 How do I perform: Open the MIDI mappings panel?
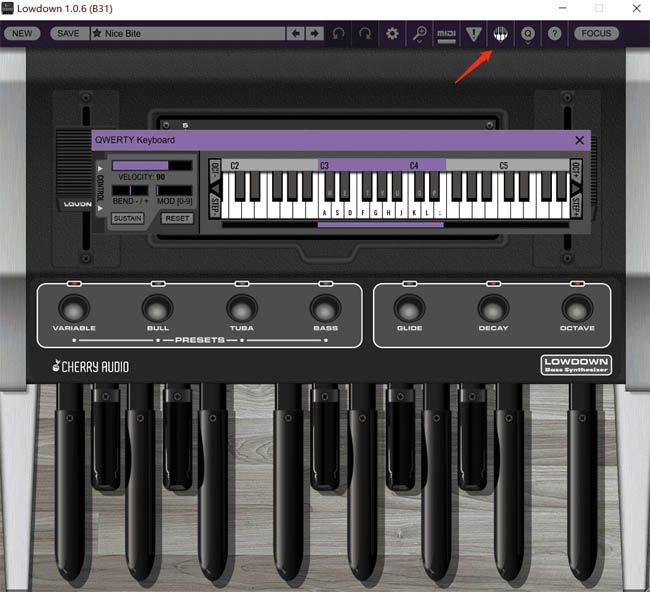click(x=446, y=34)
